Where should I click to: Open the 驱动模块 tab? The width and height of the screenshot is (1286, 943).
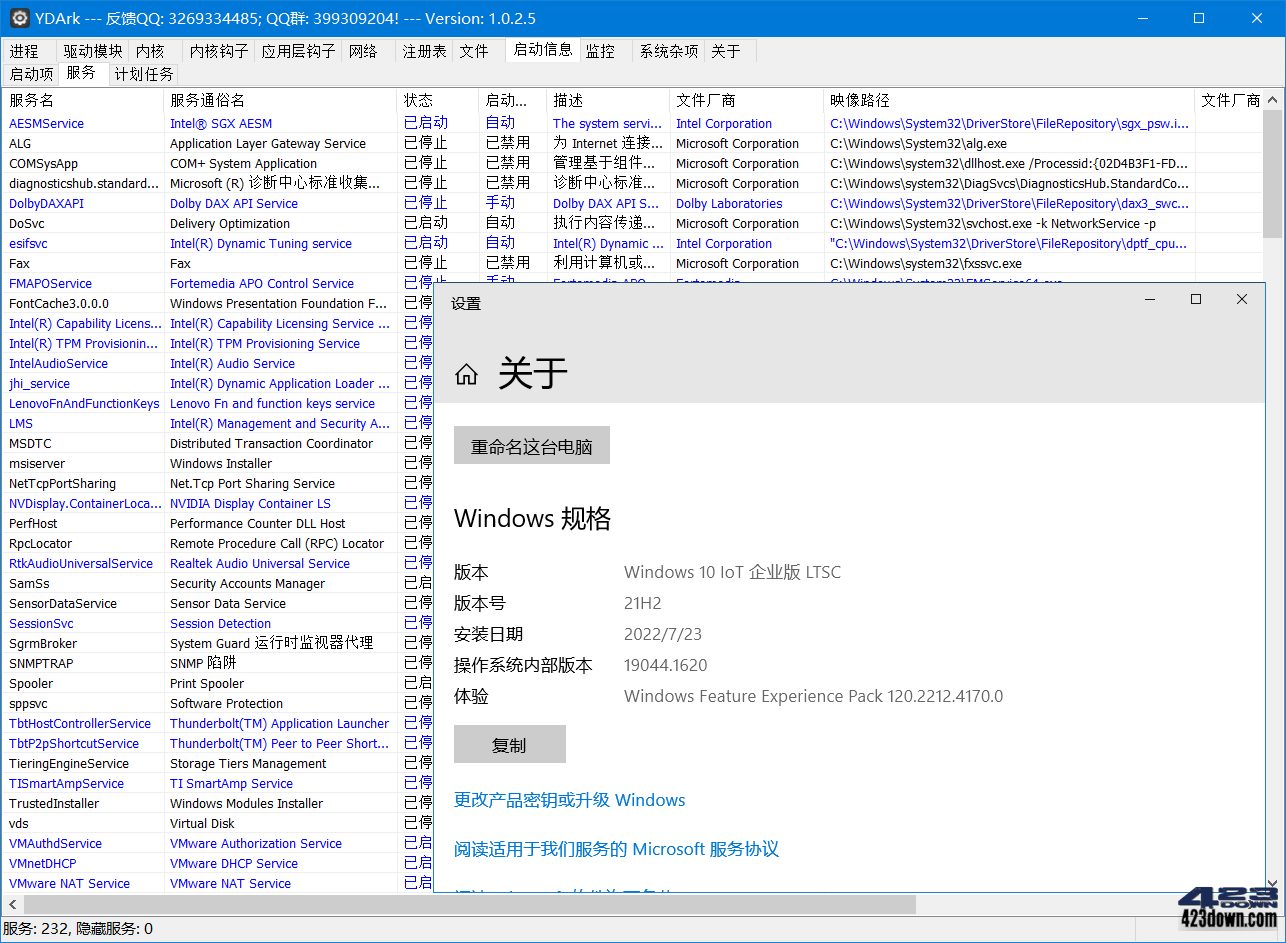[x=92, y=50]
